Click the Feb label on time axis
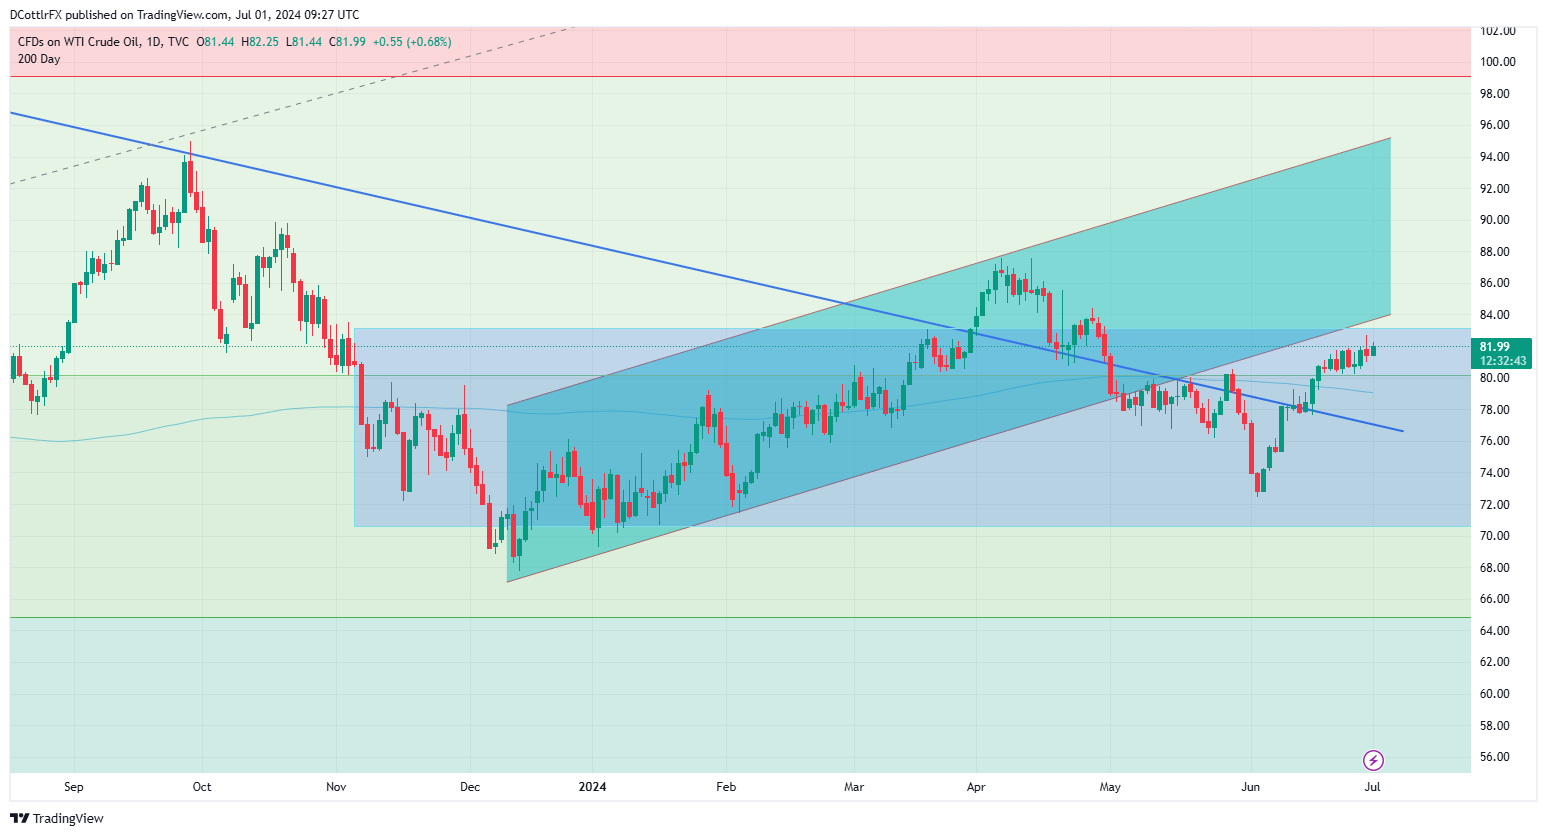 (726, 787)
